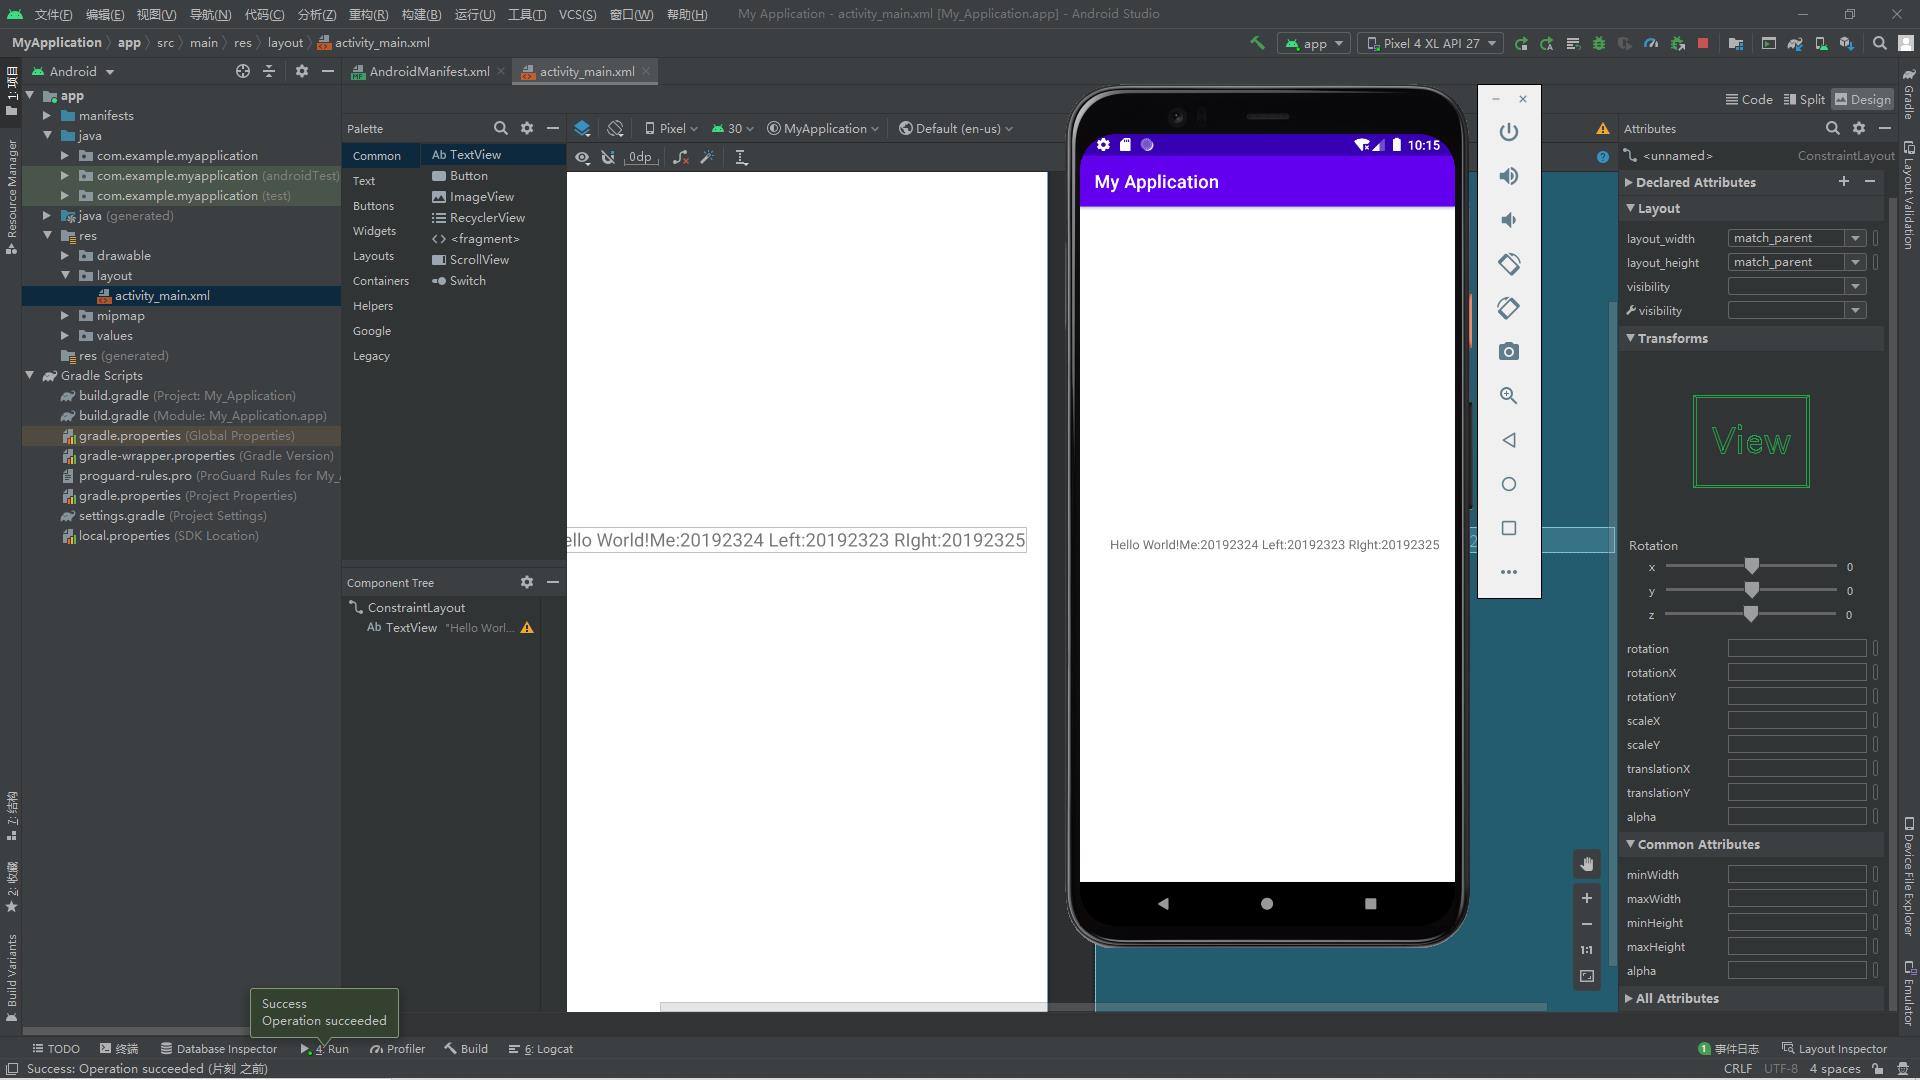Click the Make Project hammer icon

[1257, 43]
